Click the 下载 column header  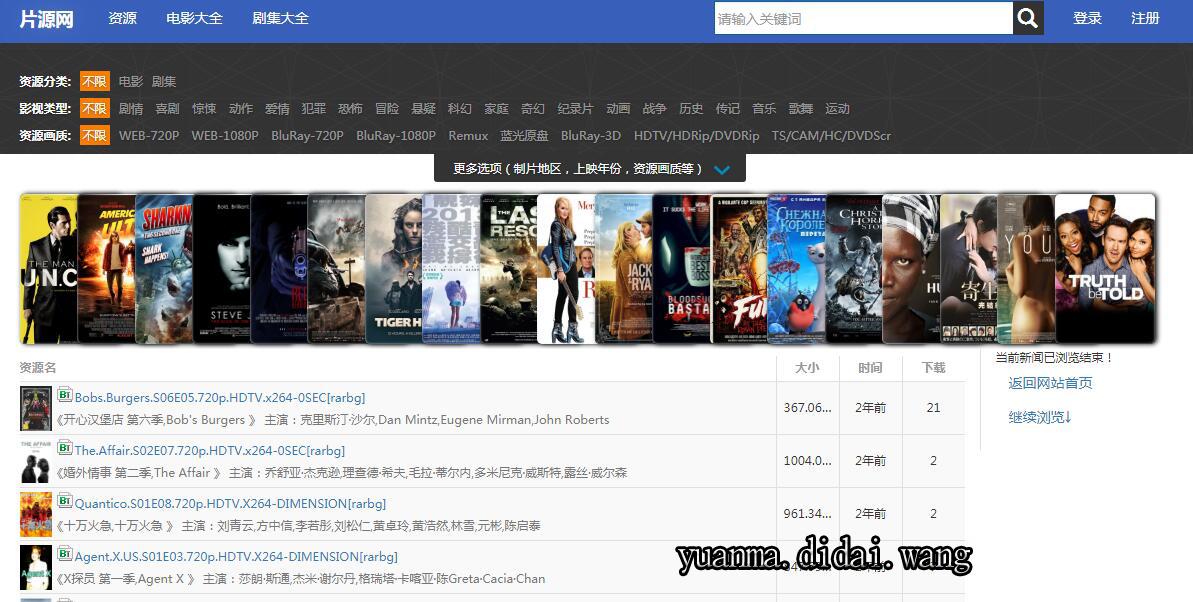click(934, 368)
